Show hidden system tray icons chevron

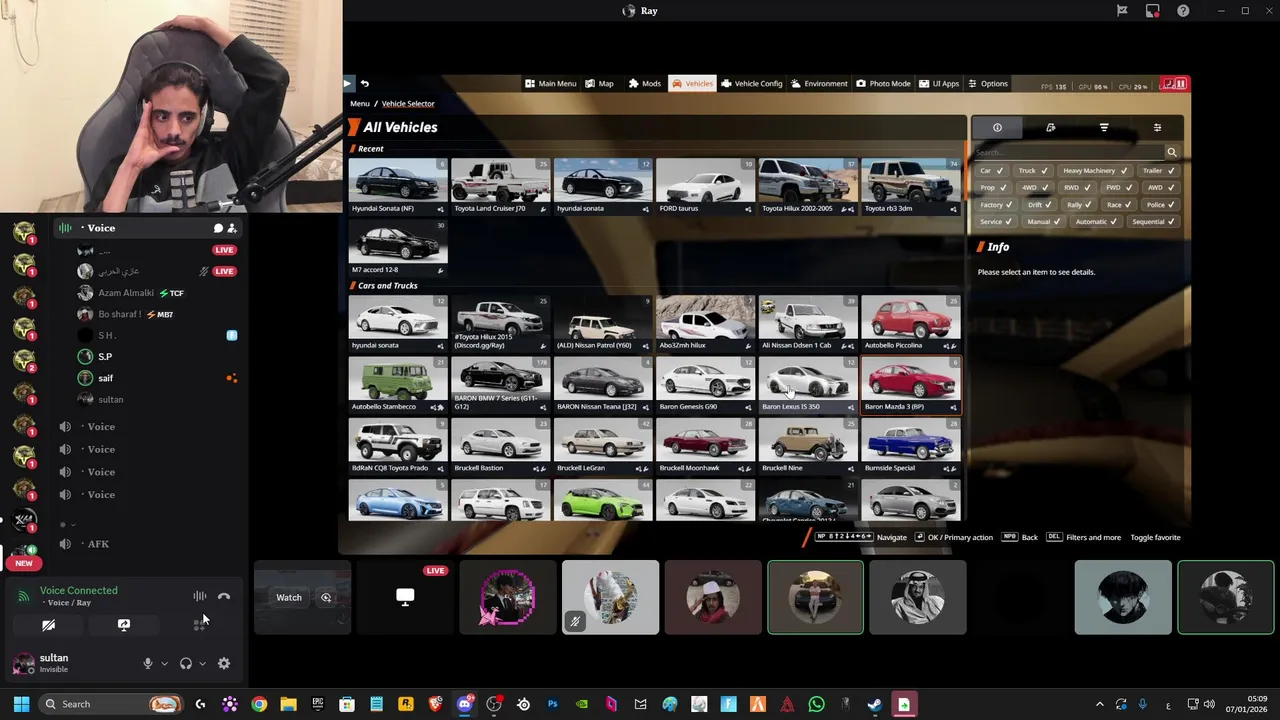[1099, 704]
